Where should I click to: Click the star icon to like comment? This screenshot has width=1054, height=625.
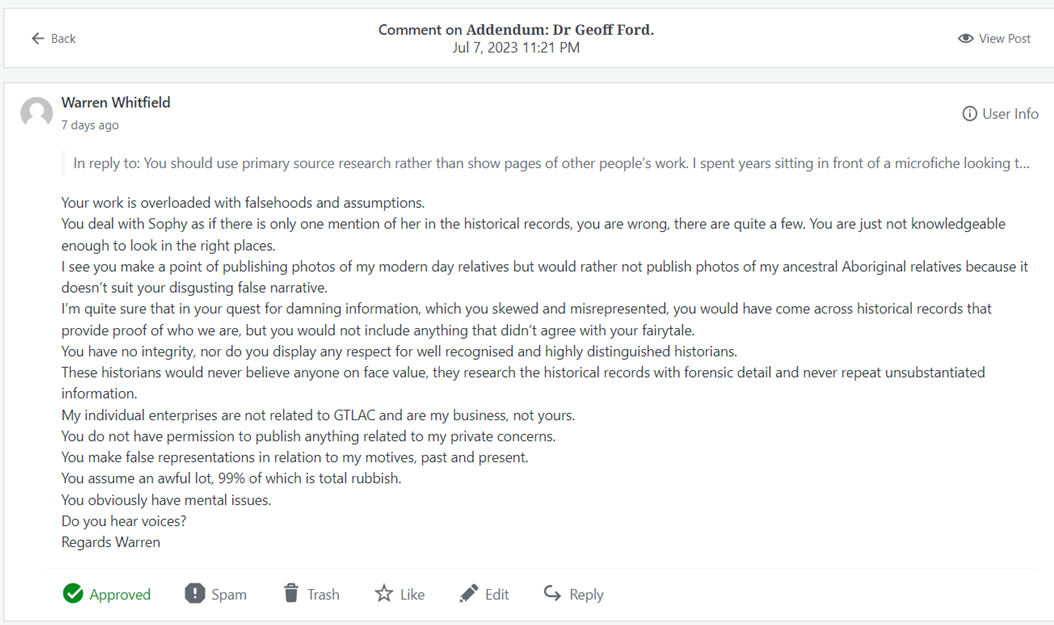384,594
